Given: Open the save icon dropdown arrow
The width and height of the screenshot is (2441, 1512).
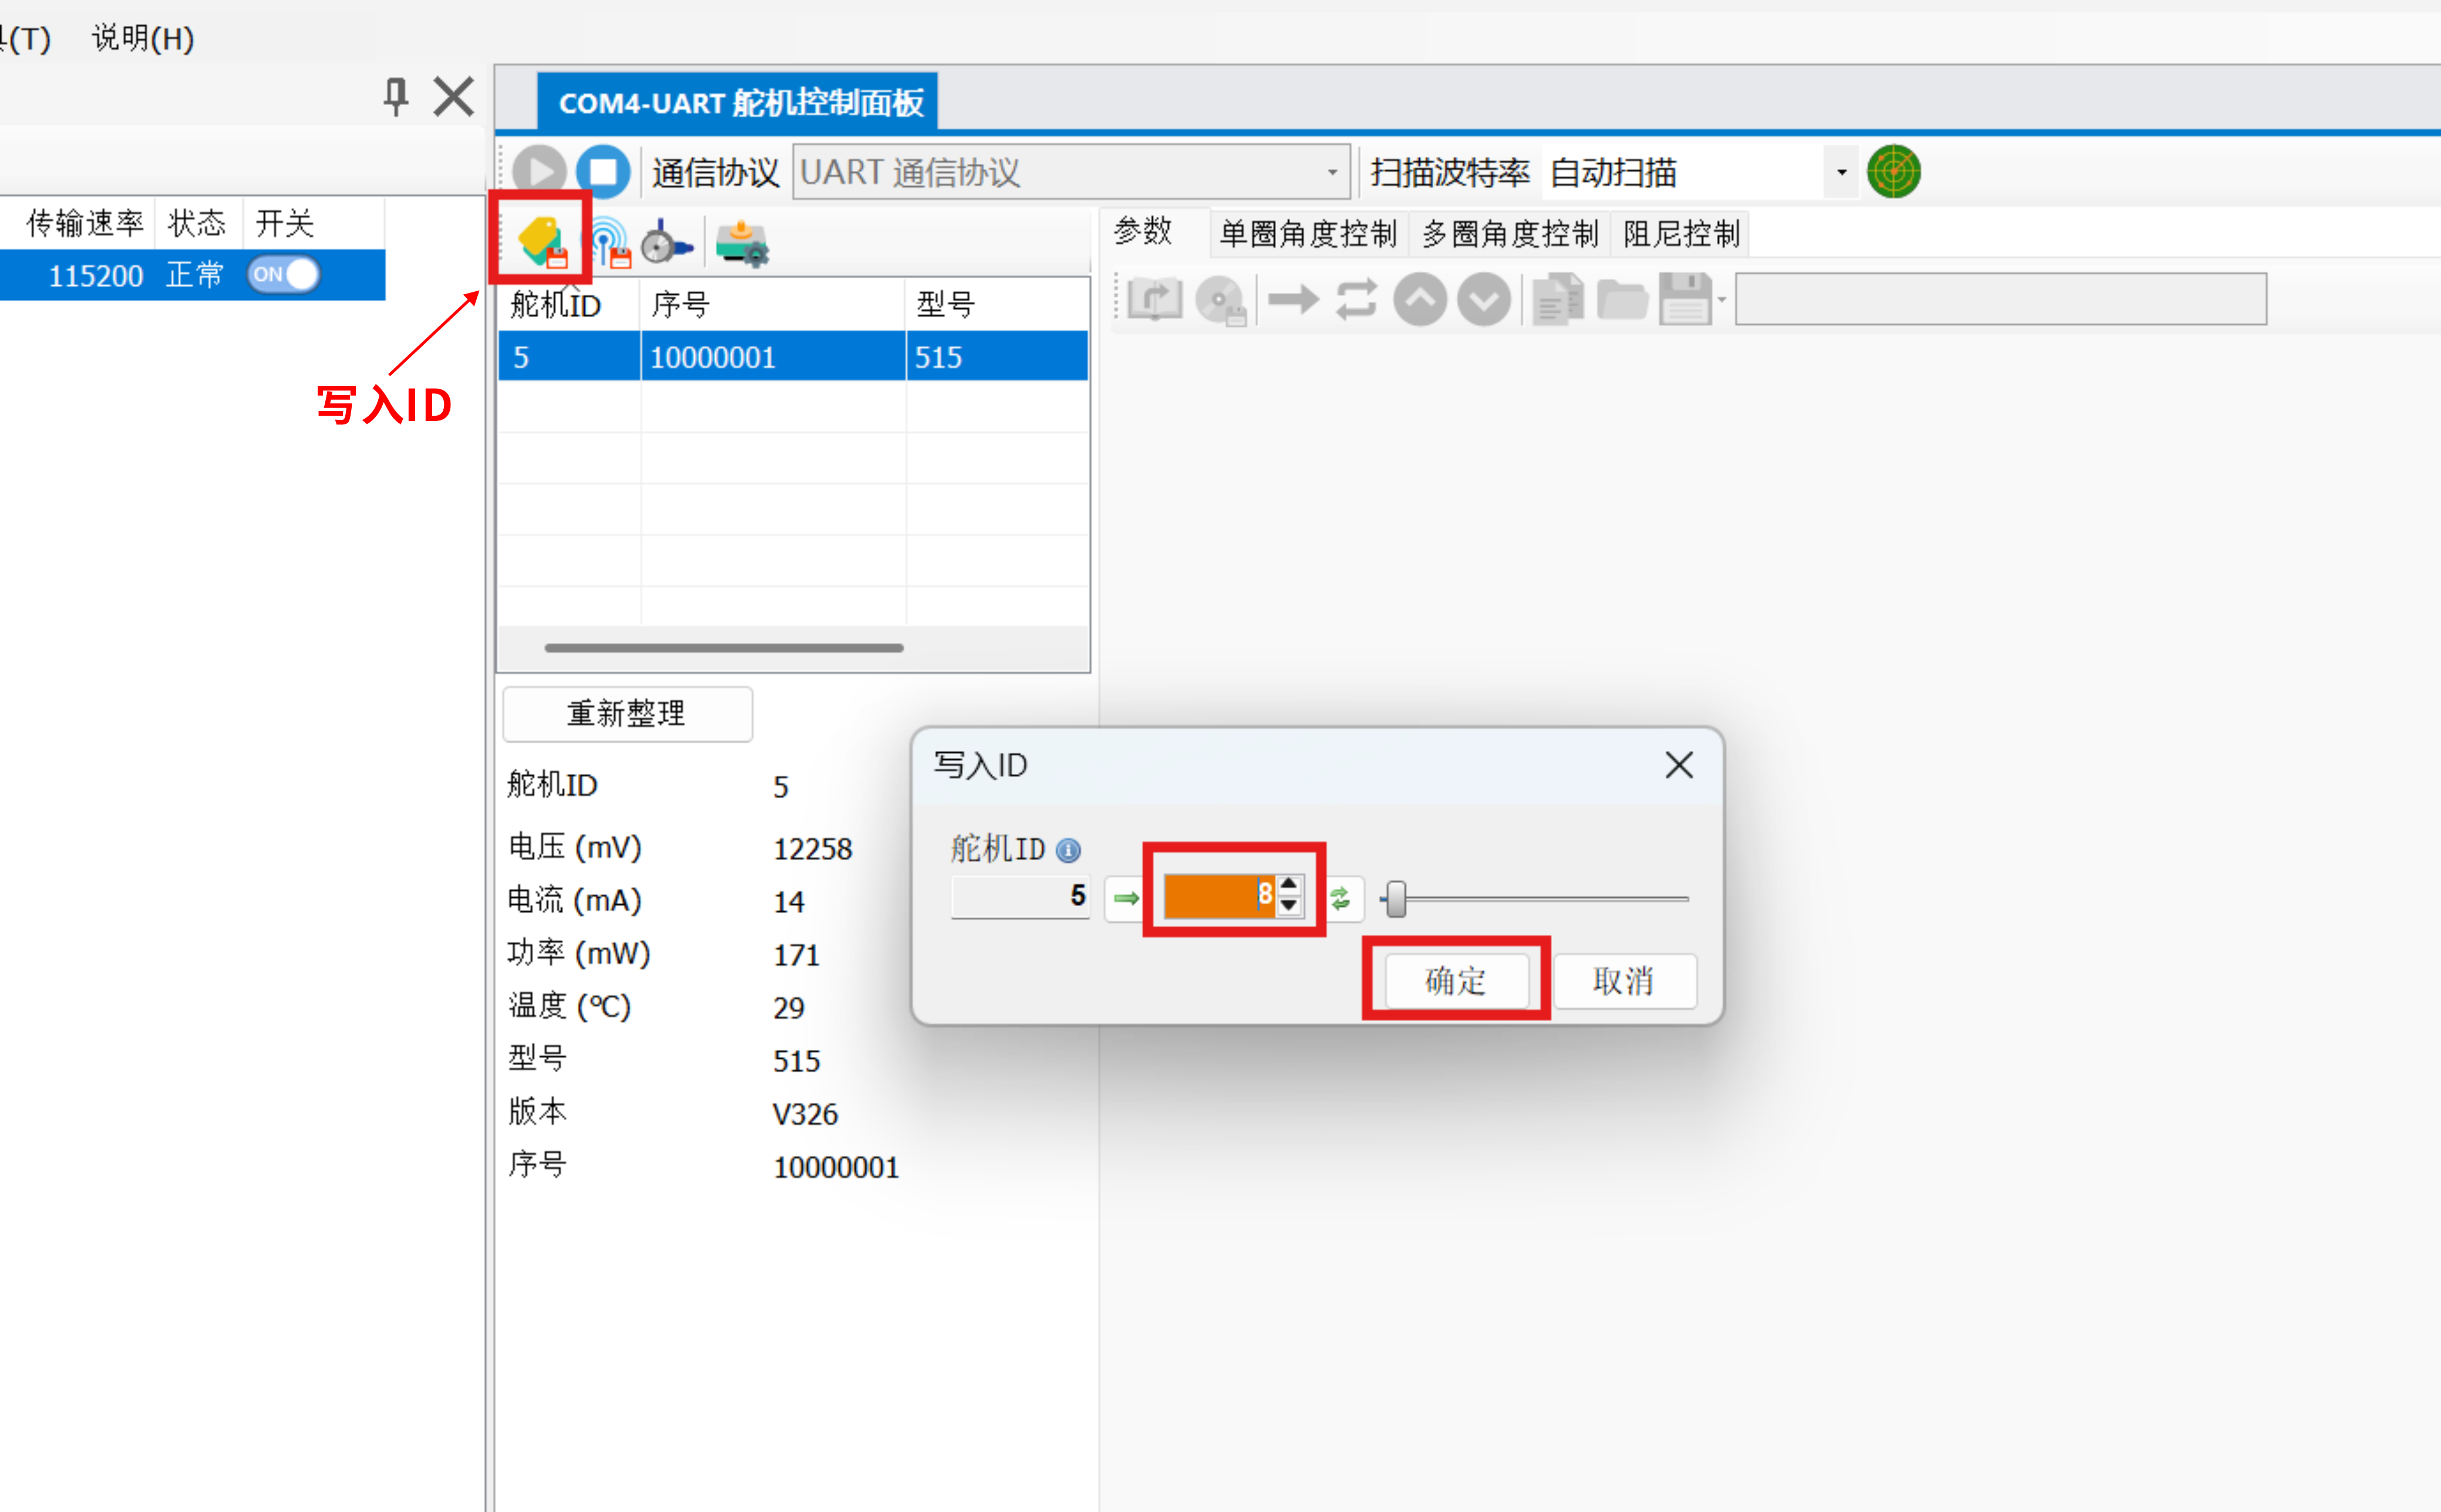Looking at the screenshot, I should point(1722,299).
